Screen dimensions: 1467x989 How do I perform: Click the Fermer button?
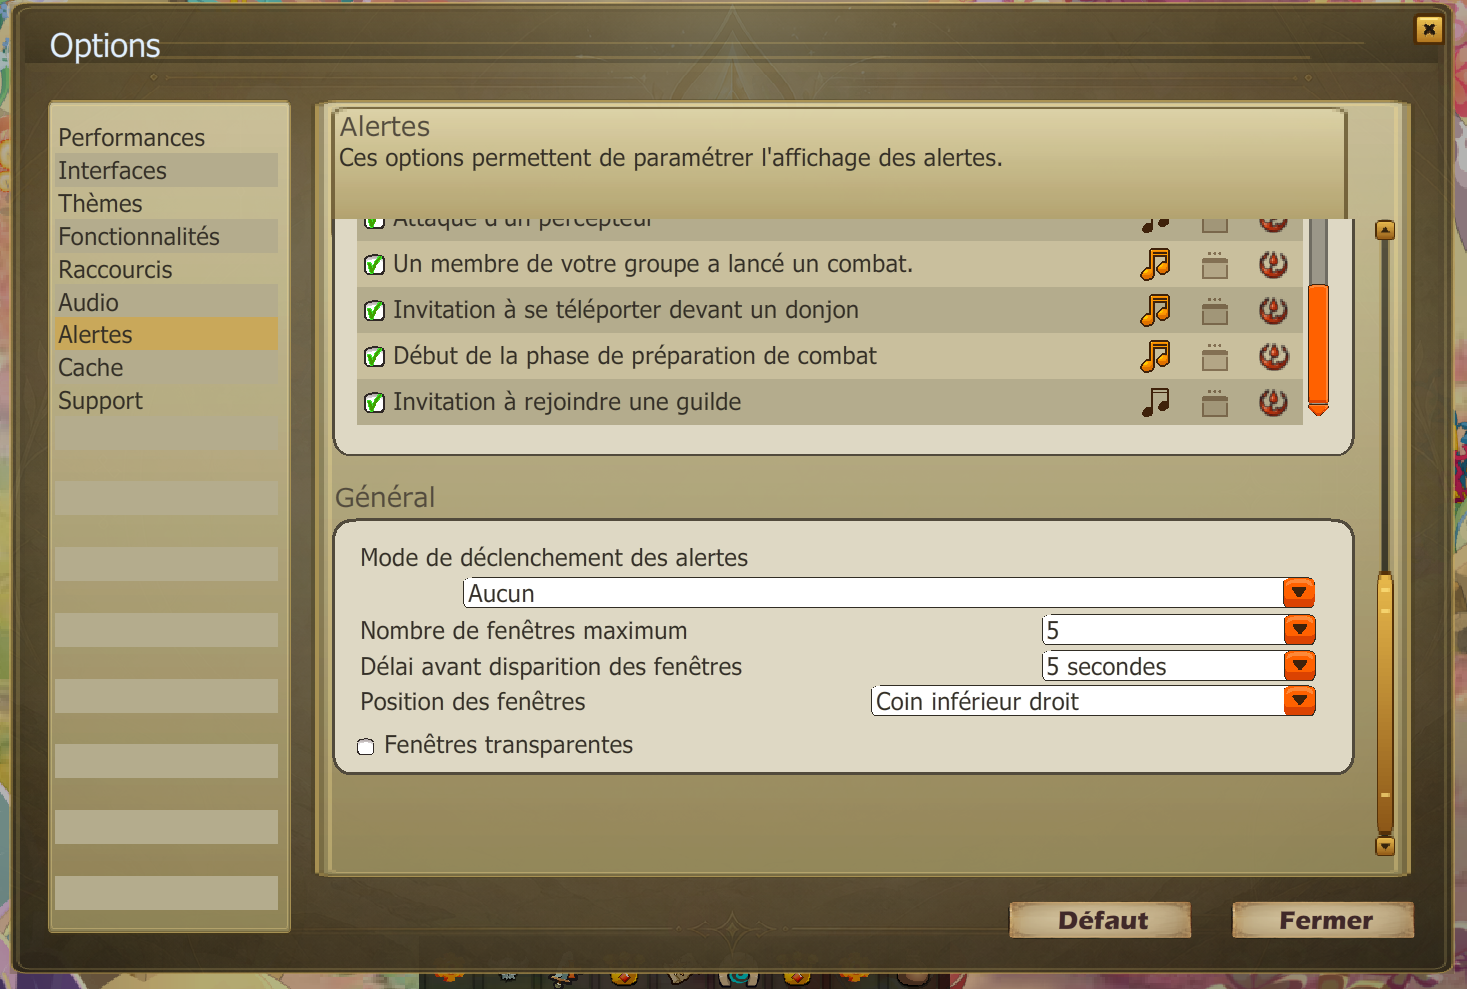pyautogui.click(x=1323, y=920)
